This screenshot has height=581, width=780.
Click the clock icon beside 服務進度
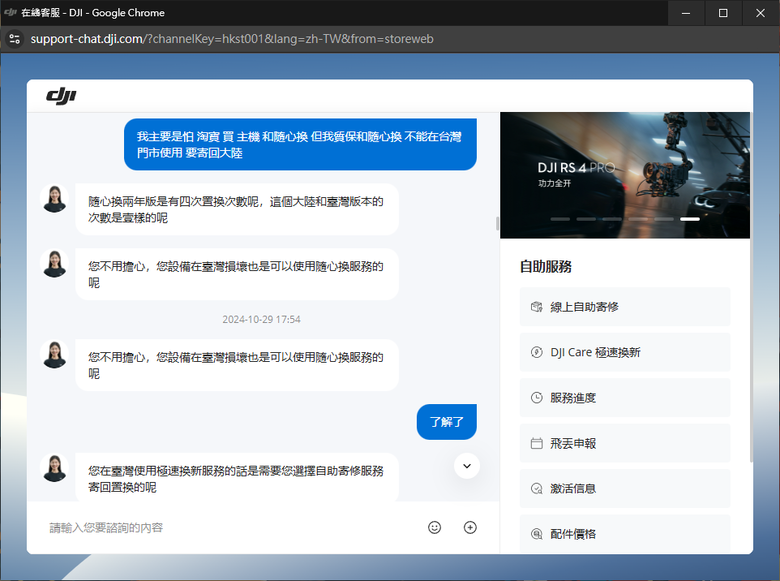536,397
